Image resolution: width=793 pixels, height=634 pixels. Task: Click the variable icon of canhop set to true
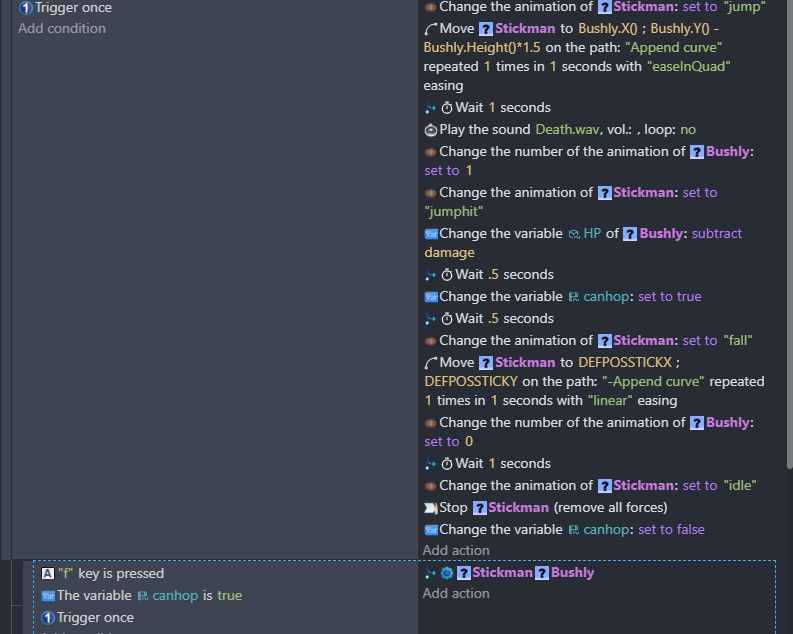[x=431, y=297]
